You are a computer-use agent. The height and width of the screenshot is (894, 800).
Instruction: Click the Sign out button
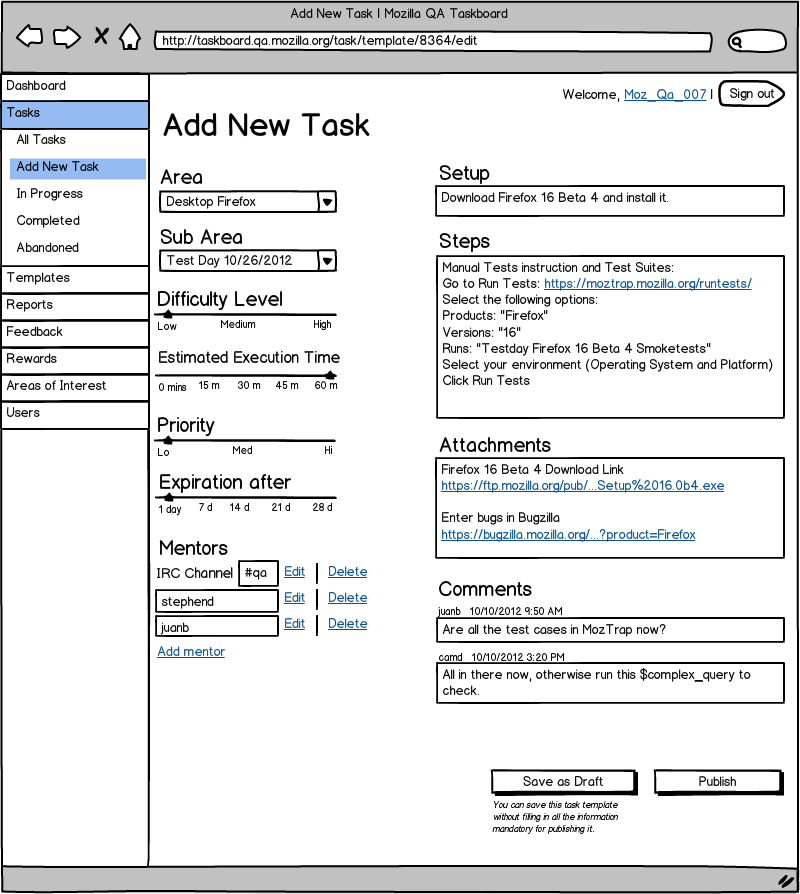pyautogui.click(x=752, y=94)
